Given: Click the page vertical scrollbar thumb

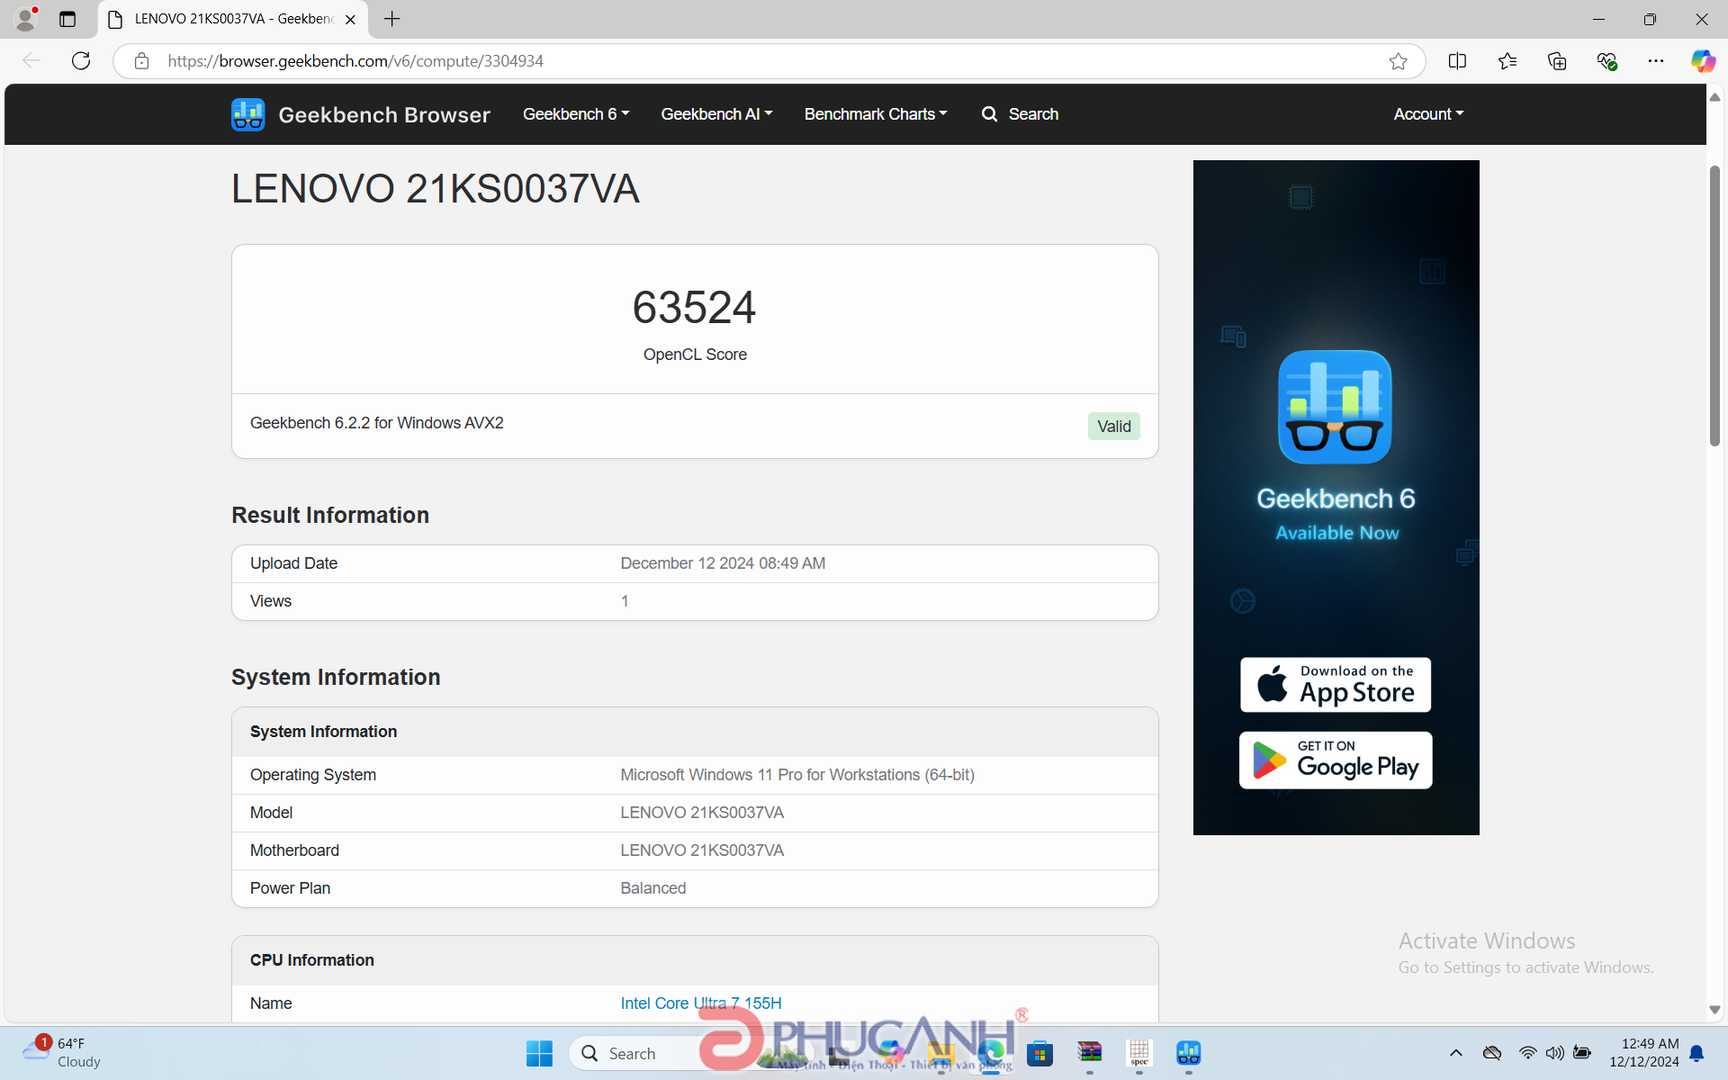Looking at the screenshot, I should pyautogui.click(x=1714, y=306).
